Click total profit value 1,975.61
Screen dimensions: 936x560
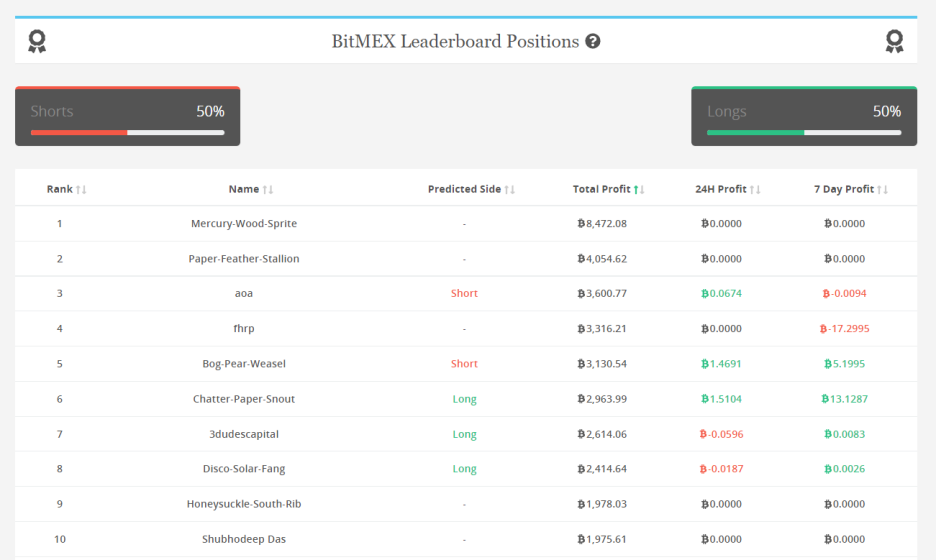coord(602,539)
